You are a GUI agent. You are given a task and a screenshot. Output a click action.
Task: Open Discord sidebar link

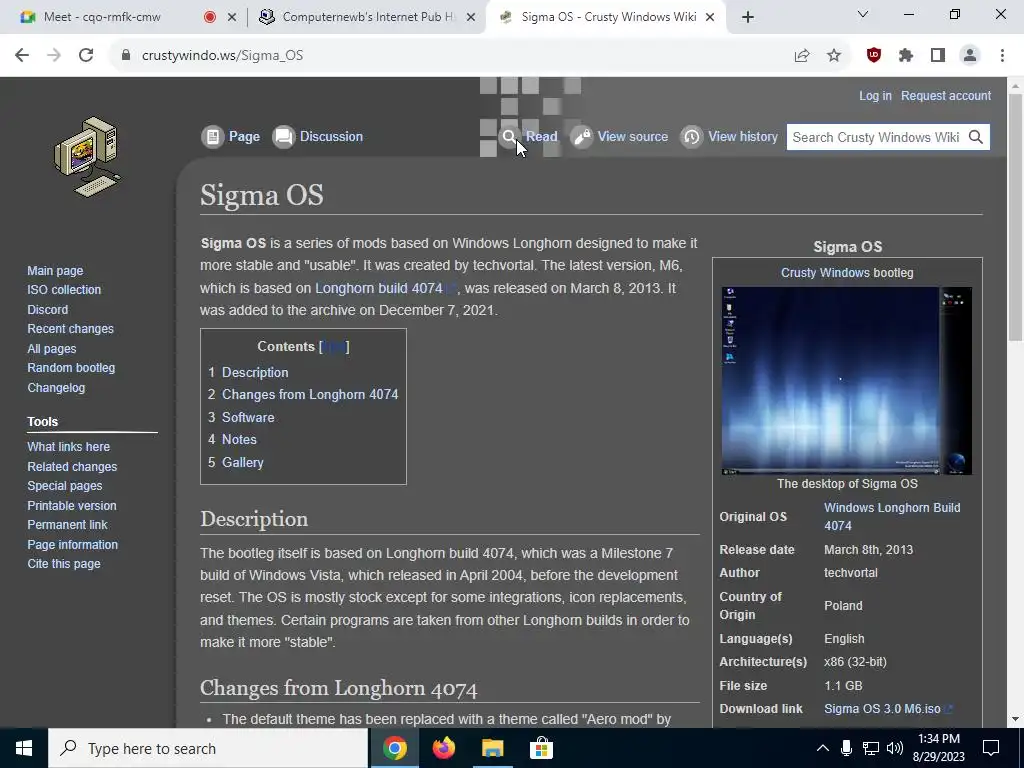pos(47,310)
